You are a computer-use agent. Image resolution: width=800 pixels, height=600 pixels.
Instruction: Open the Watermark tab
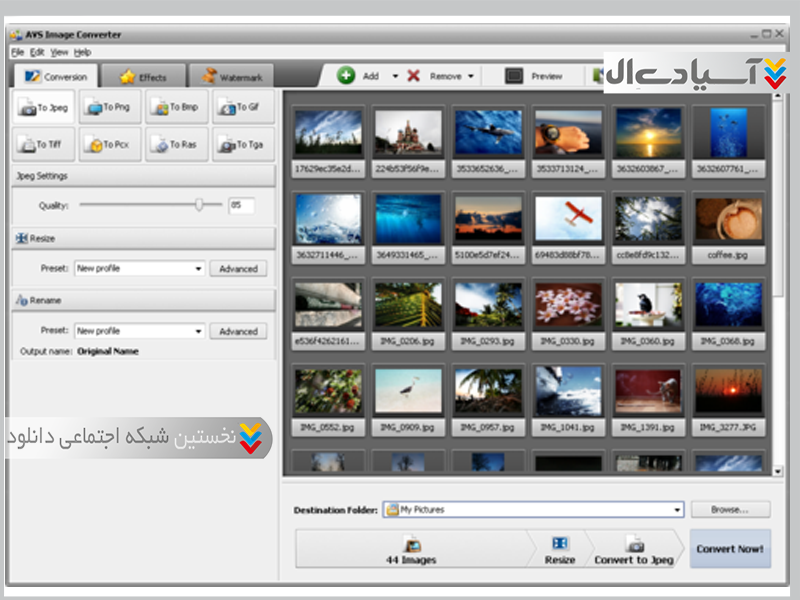tap(231, 77)
